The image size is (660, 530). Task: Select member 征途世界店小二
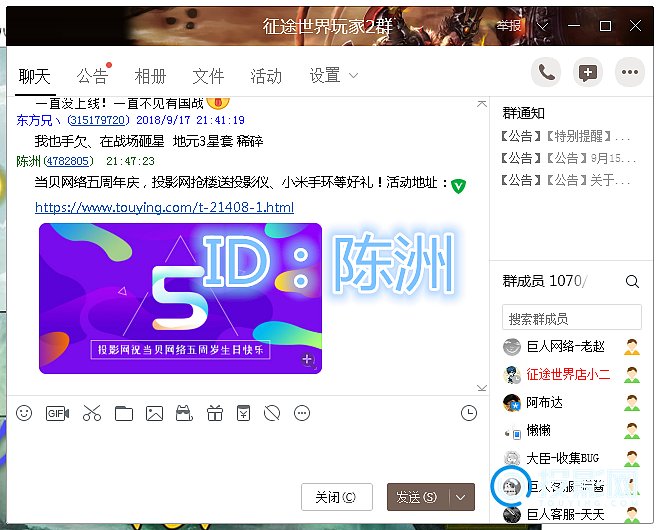click(x=567, y=375)
